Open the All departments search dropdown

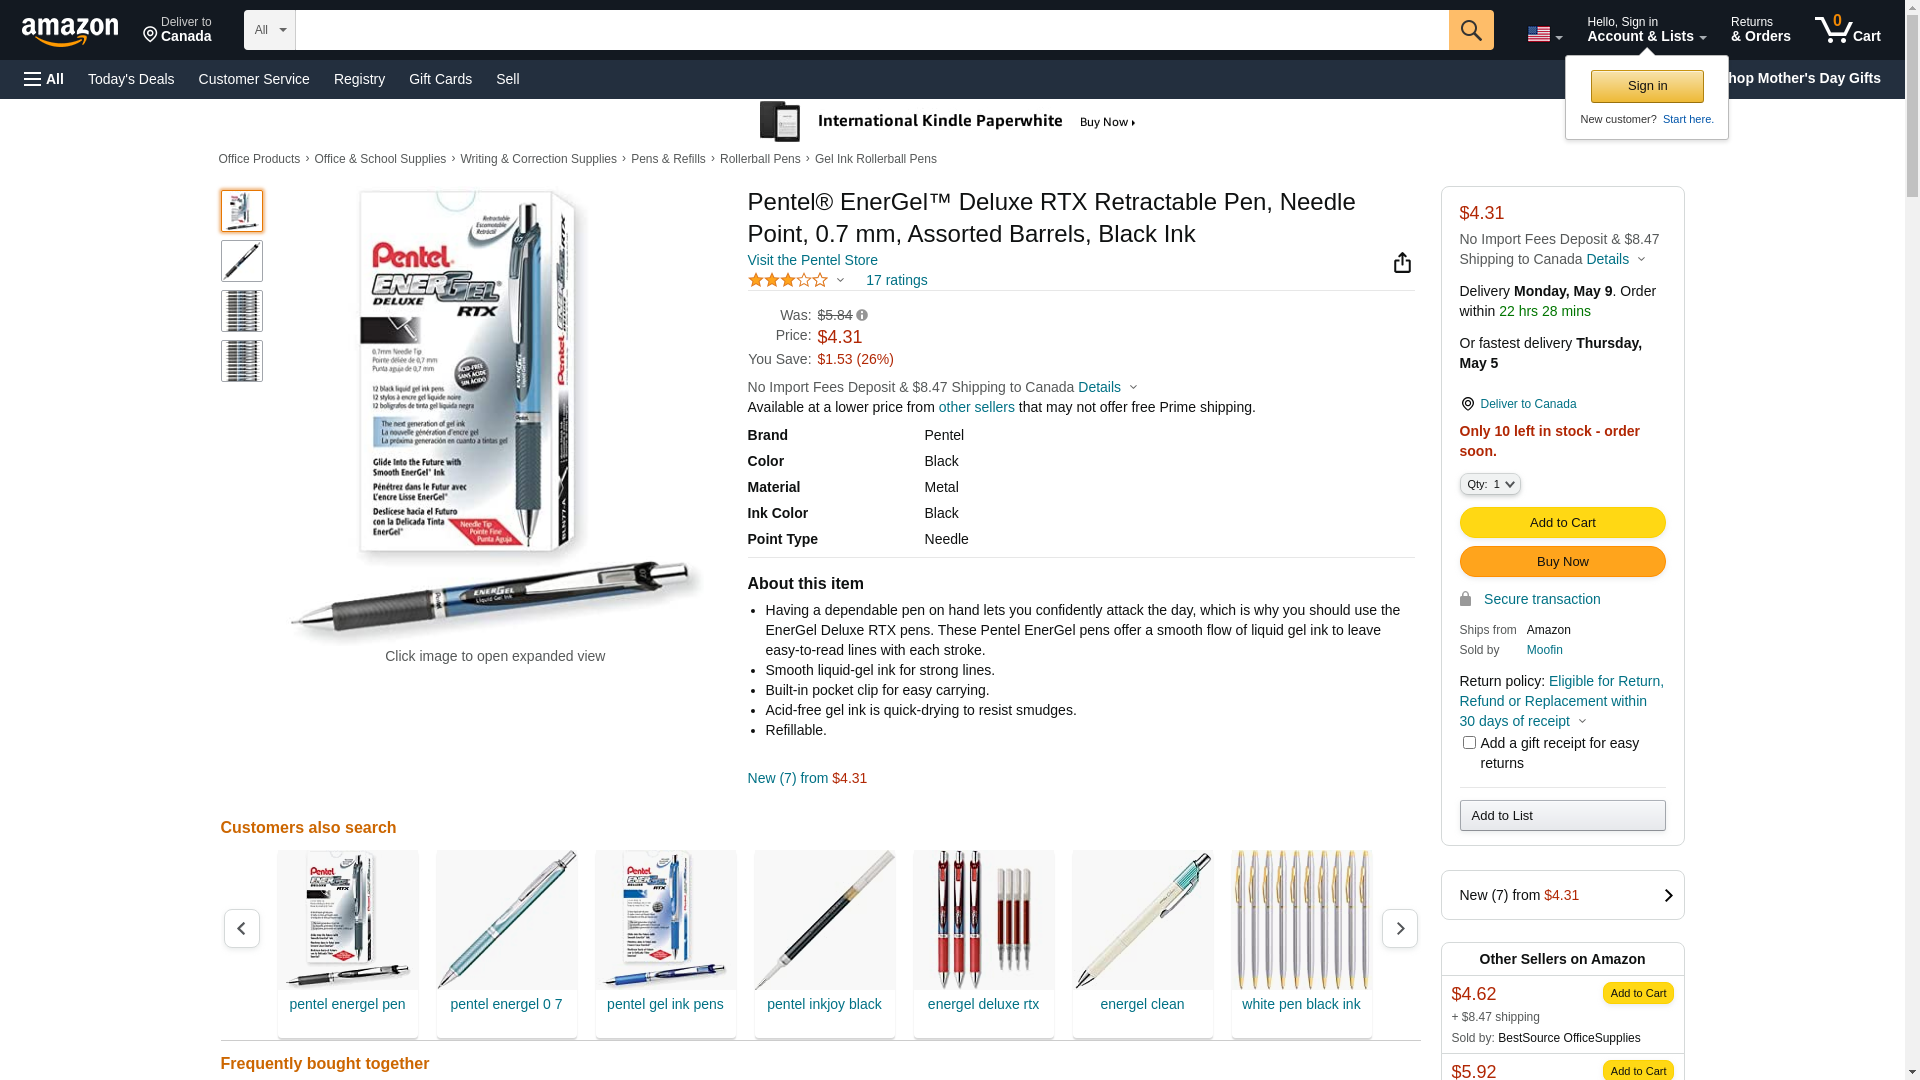point(270,30)
